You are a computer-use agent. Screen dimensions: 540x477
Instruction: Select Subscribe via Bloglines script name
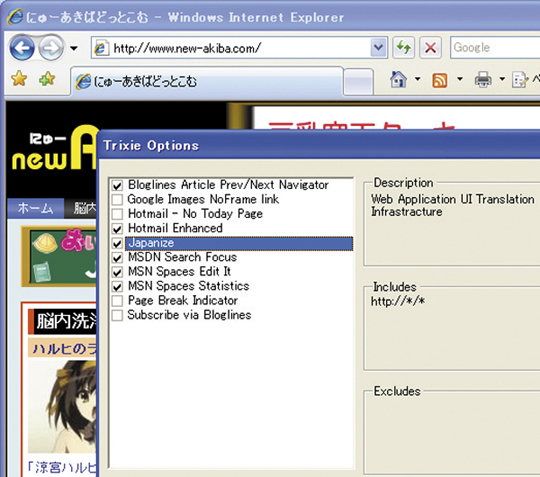pos(189,315)
